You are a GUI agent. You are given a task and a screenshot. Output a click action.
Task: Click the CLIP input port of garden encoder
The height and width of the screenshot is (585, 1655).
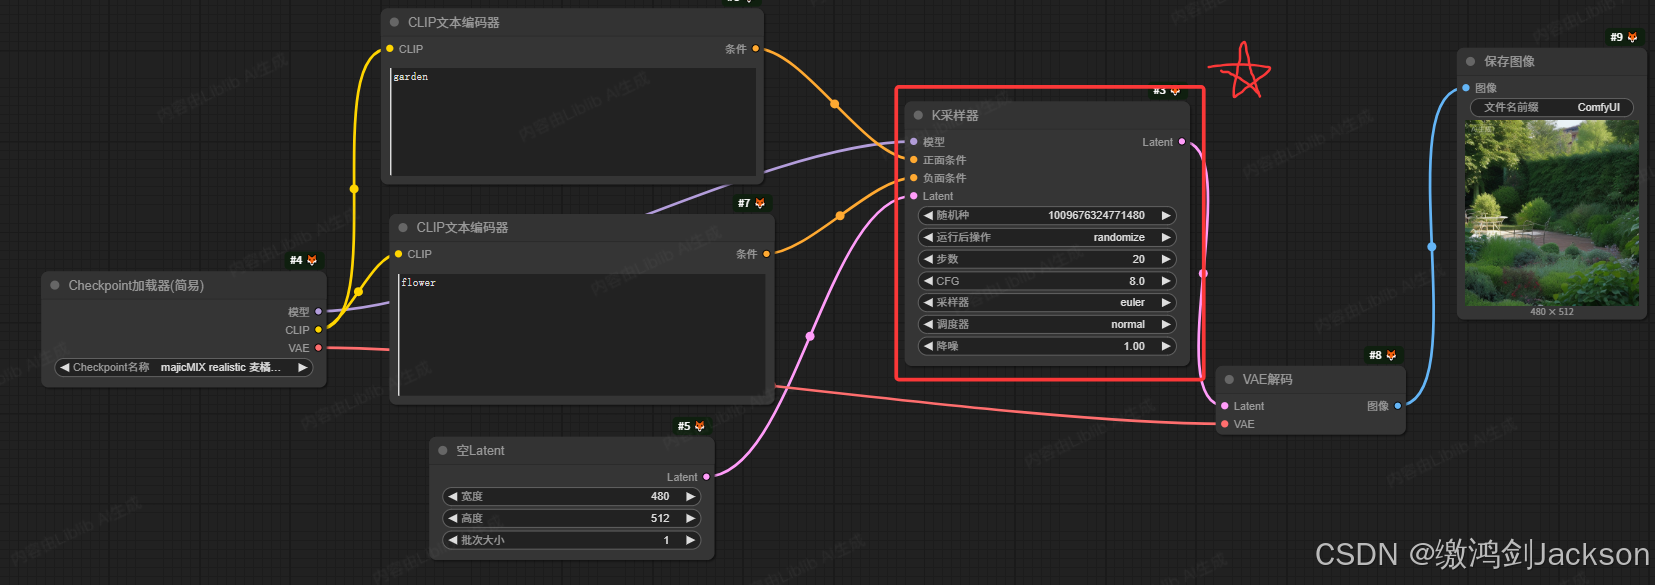click(390, 48)
